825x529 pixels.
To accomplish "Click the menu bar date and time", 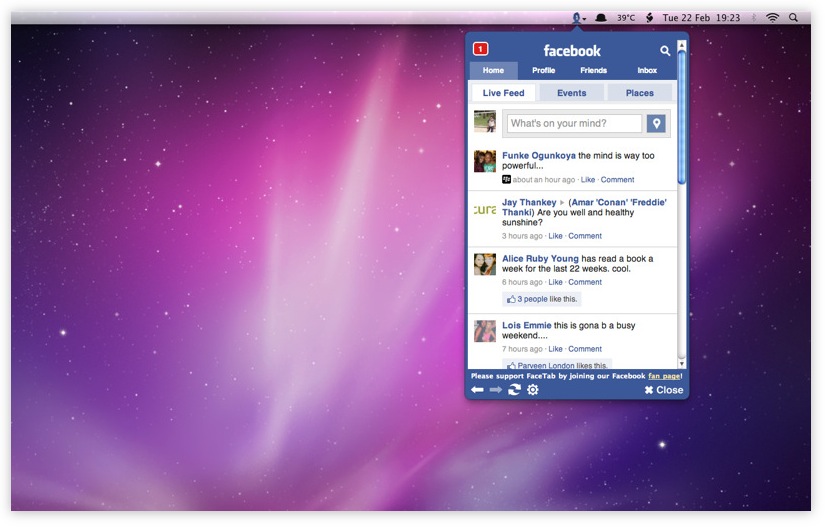I will (x=701, y=18).
